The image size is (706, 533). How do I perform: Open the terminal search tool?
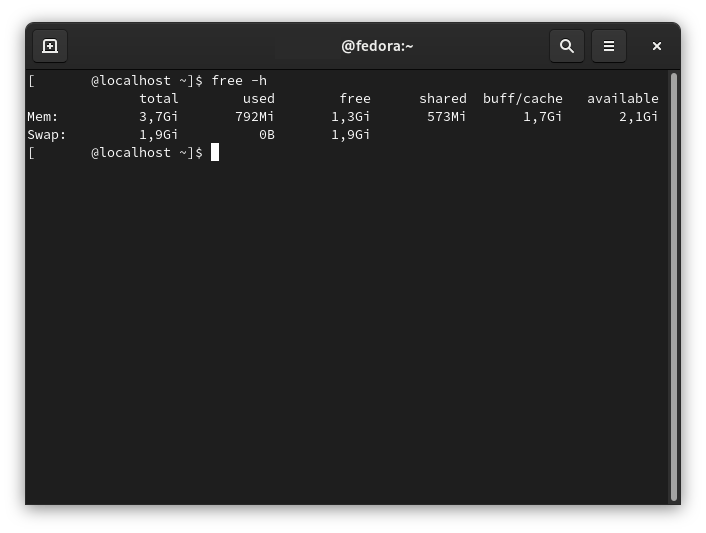coord(567,46)
